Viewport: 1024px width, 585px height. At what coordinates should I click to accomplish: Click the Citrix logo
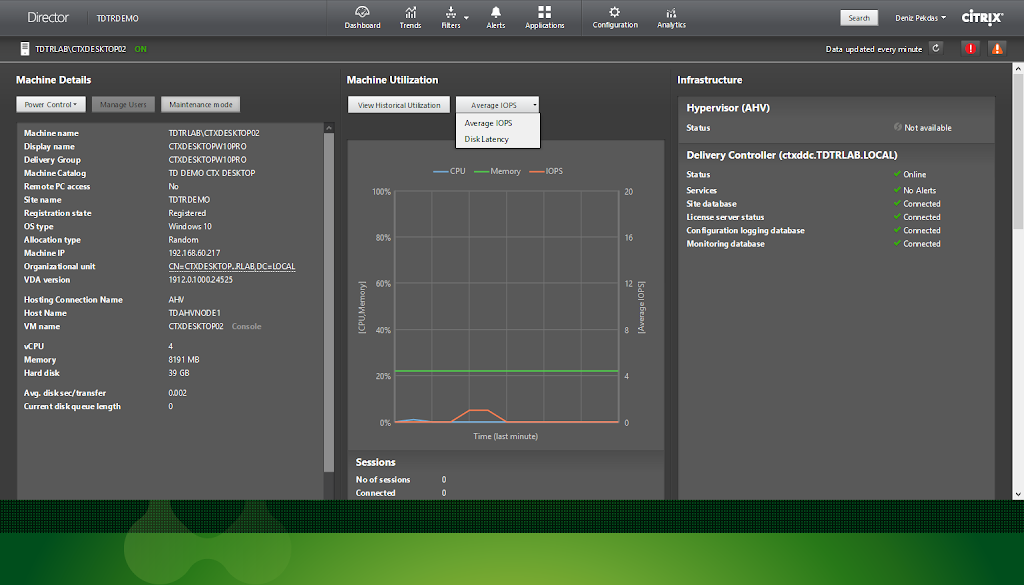(982, 18)
